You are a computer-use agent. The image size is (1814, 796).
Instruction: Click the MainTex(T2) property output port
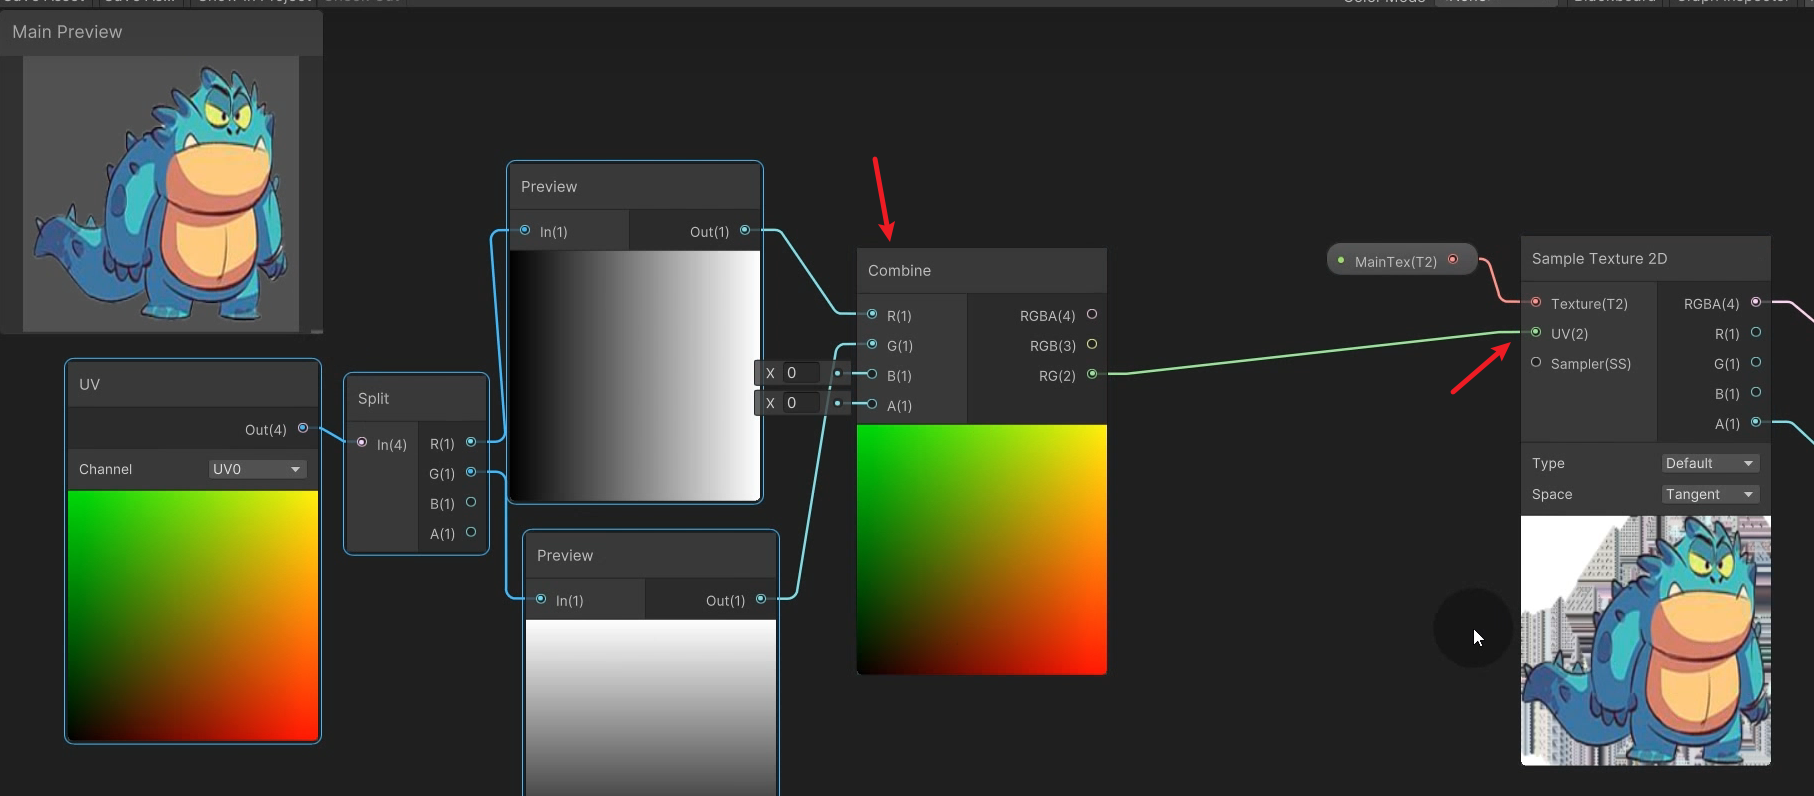[1453, 260]
